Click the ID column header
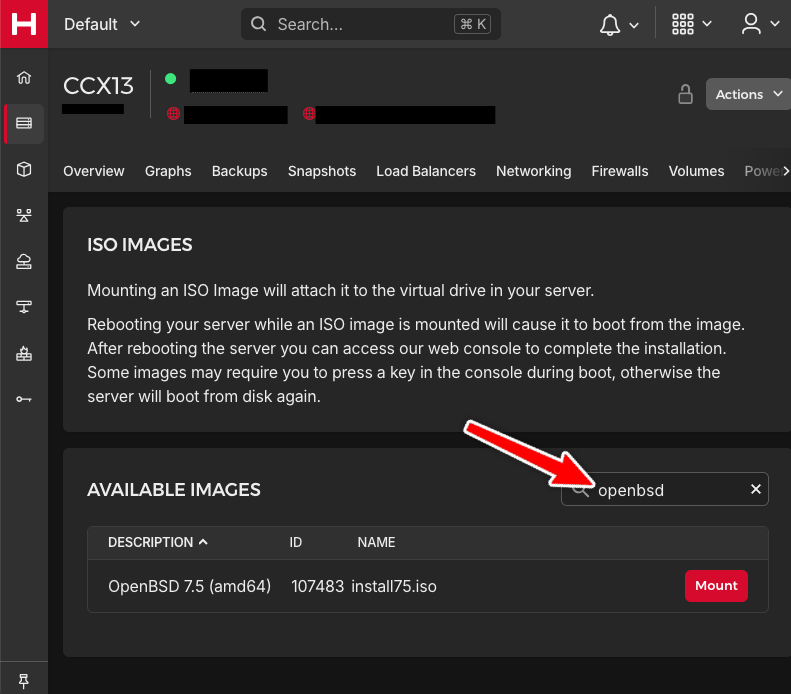 [296, 542]
